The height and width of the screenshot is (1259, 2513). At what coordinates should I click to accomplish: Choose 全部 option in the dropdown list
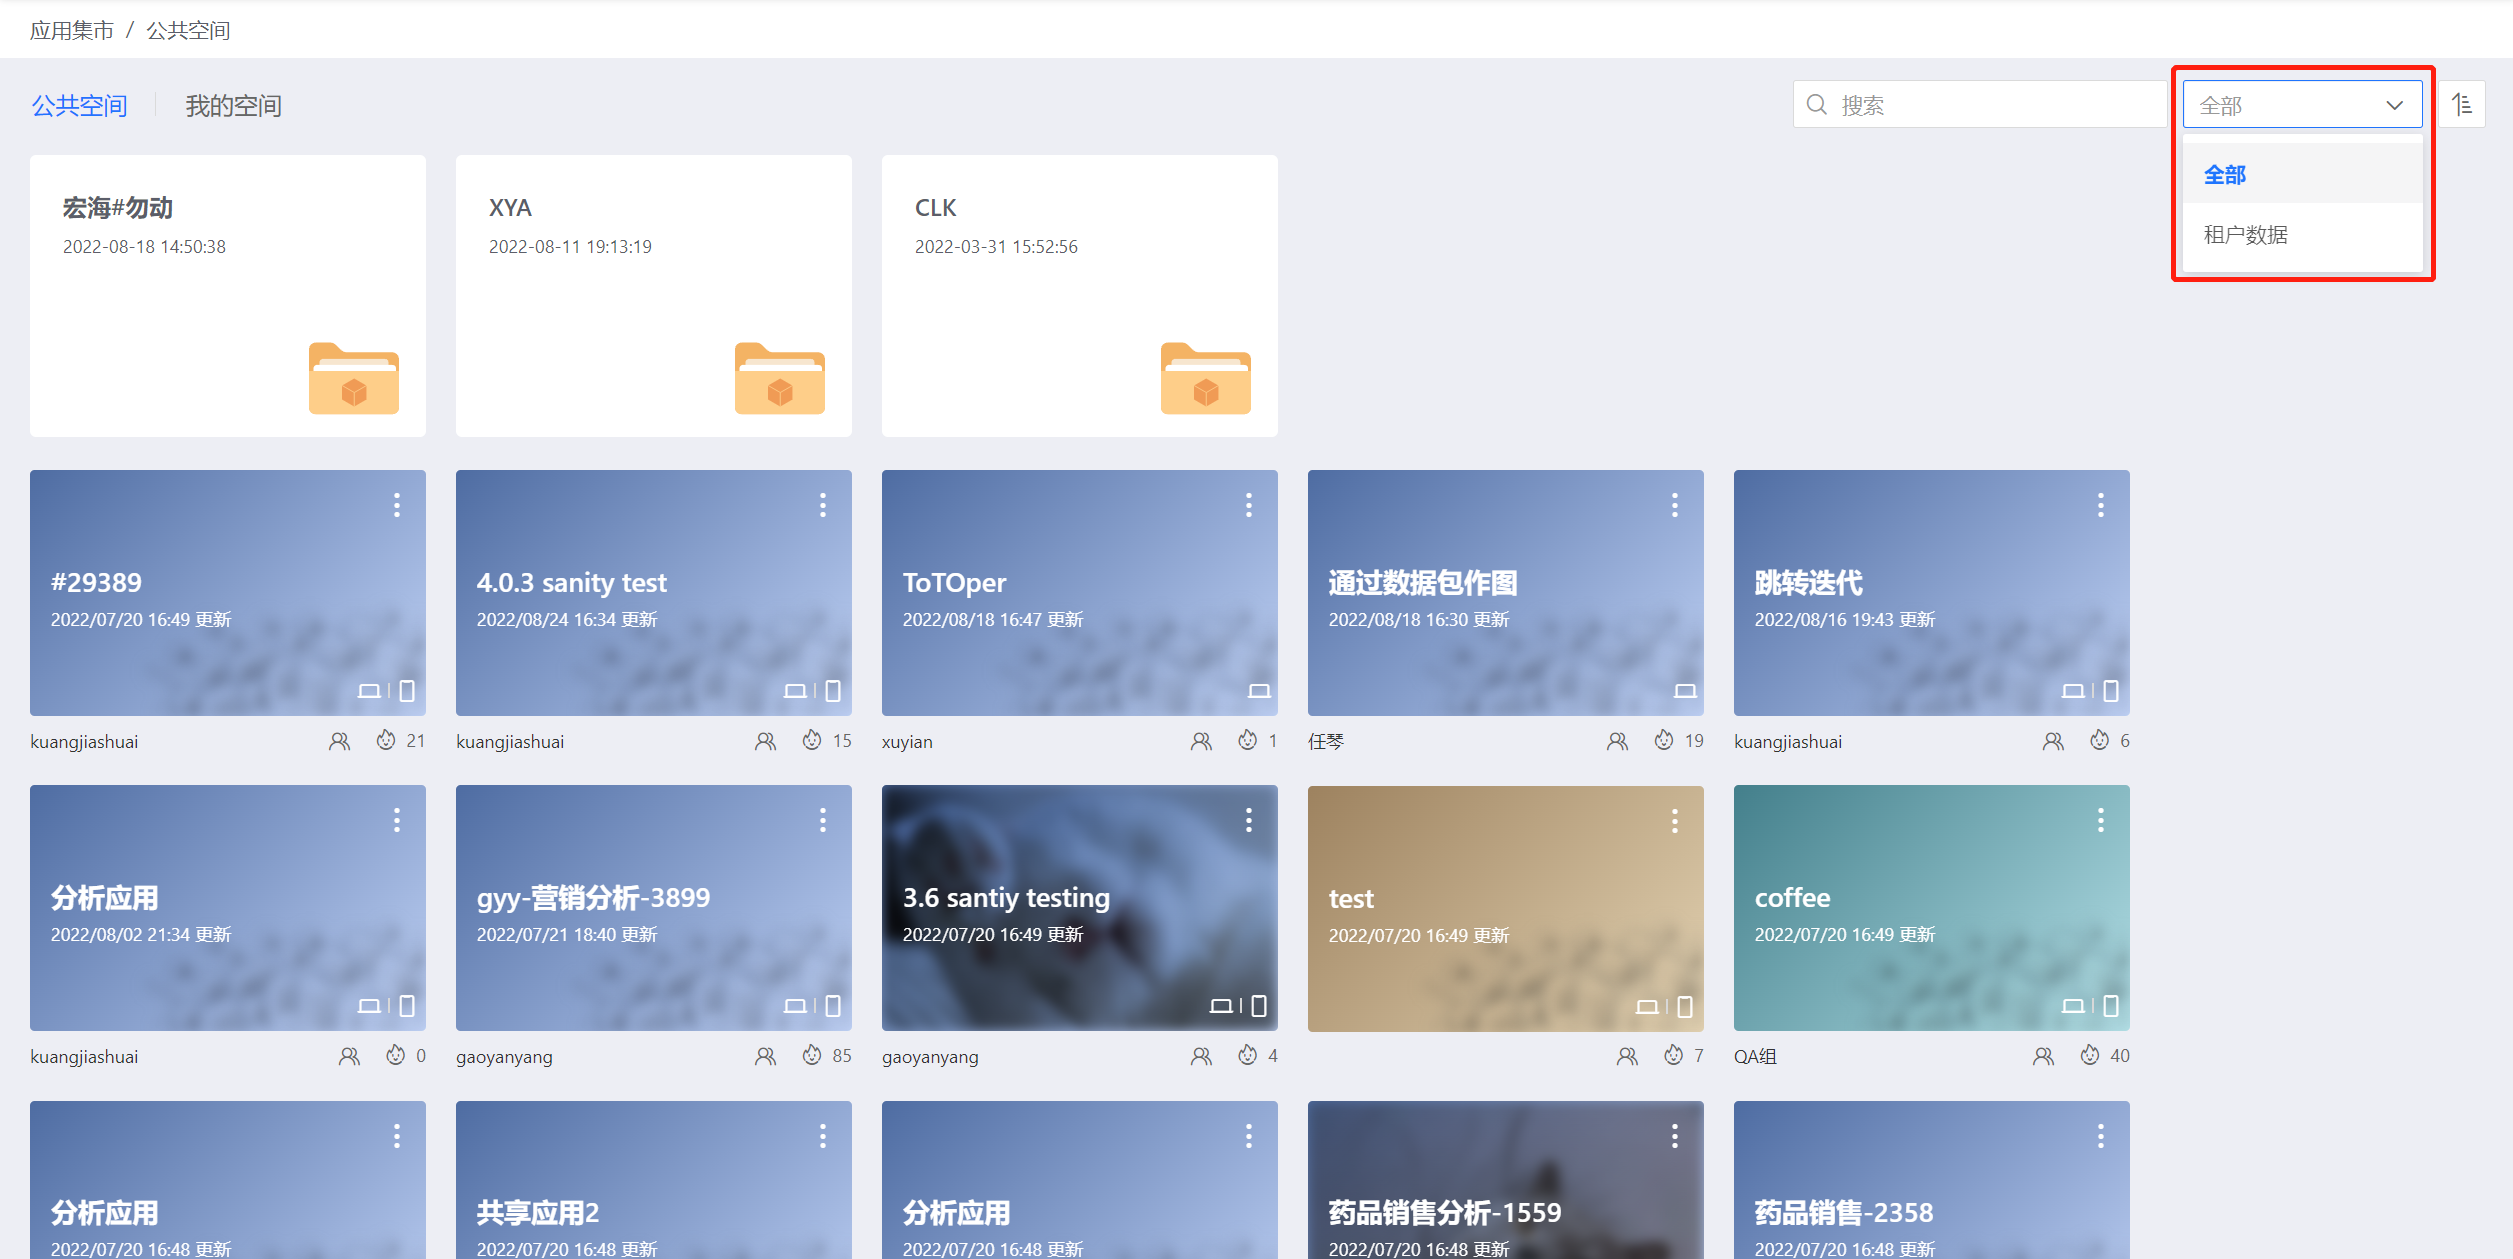pos(2225,175)
